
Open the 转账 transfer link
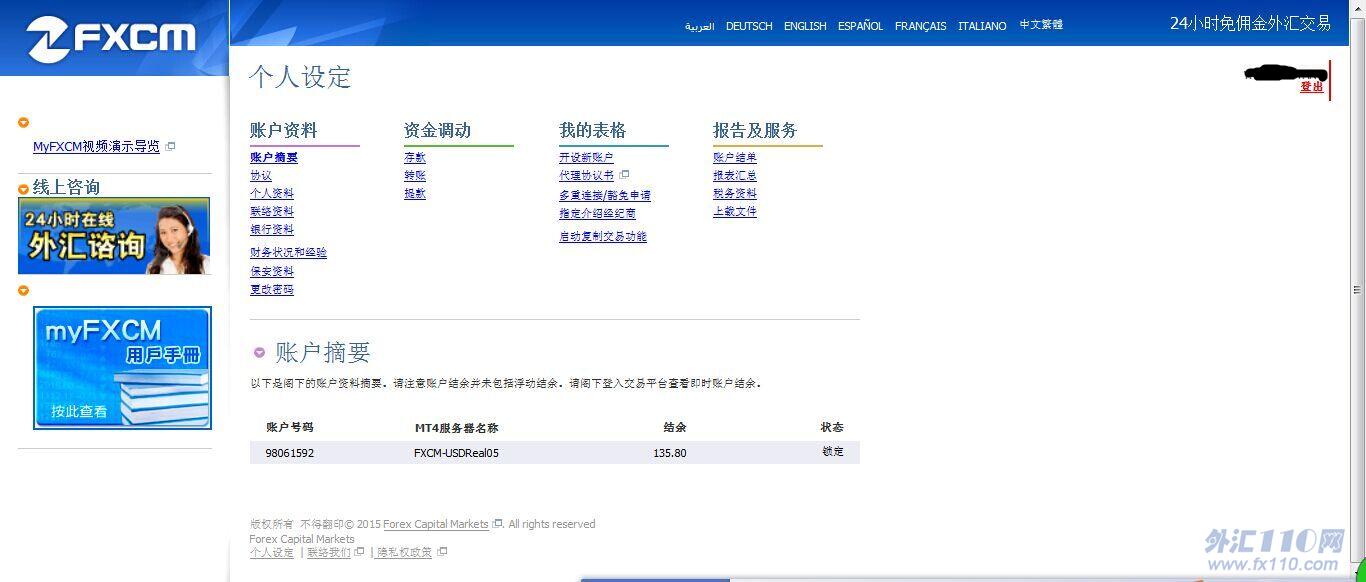pos(415,176)
